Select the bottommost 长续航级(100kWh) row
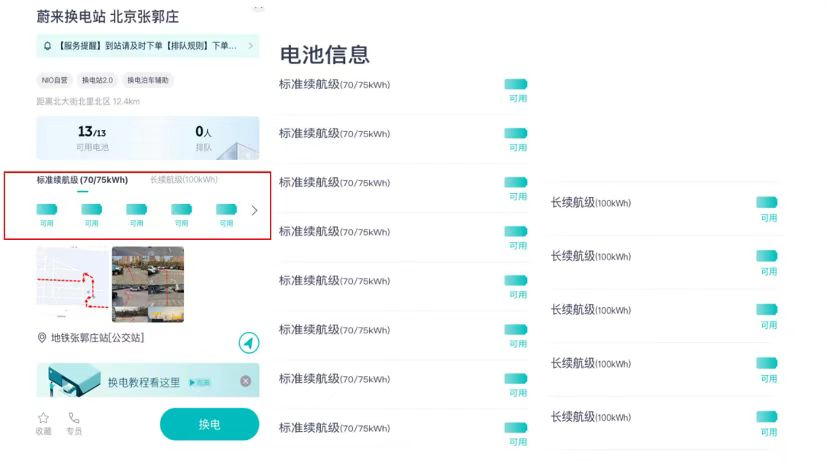Image resolution: width=828 pixels, height=470 pixels. click(x=664, y=423)
